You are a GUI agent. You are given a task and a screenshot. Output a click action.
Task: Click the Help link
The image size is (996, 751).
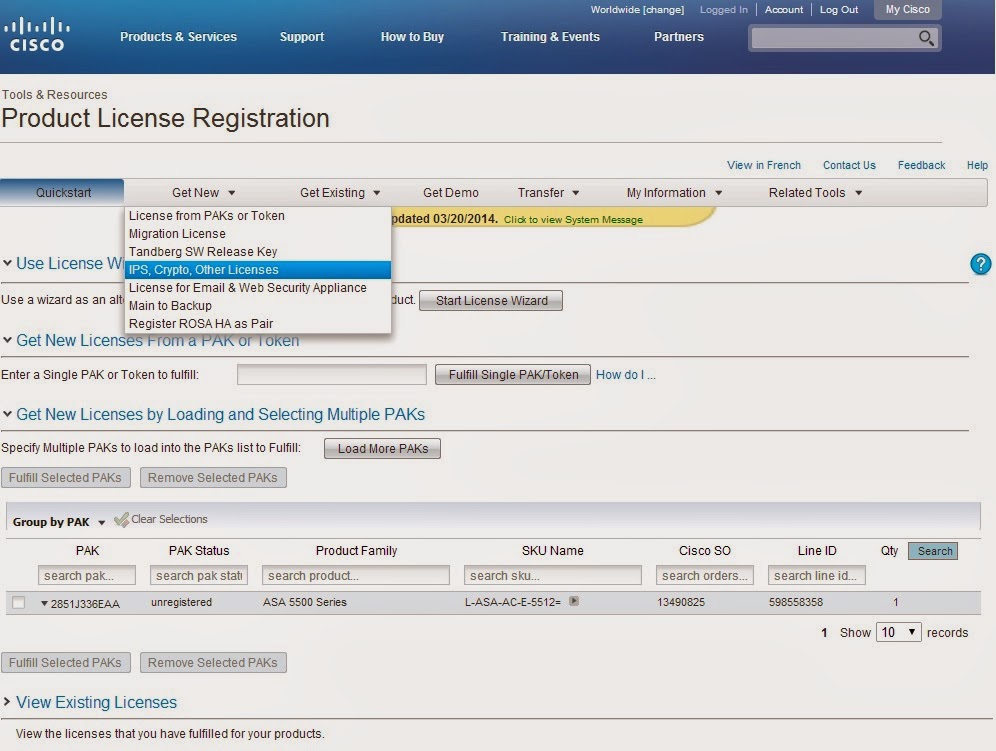977,165
